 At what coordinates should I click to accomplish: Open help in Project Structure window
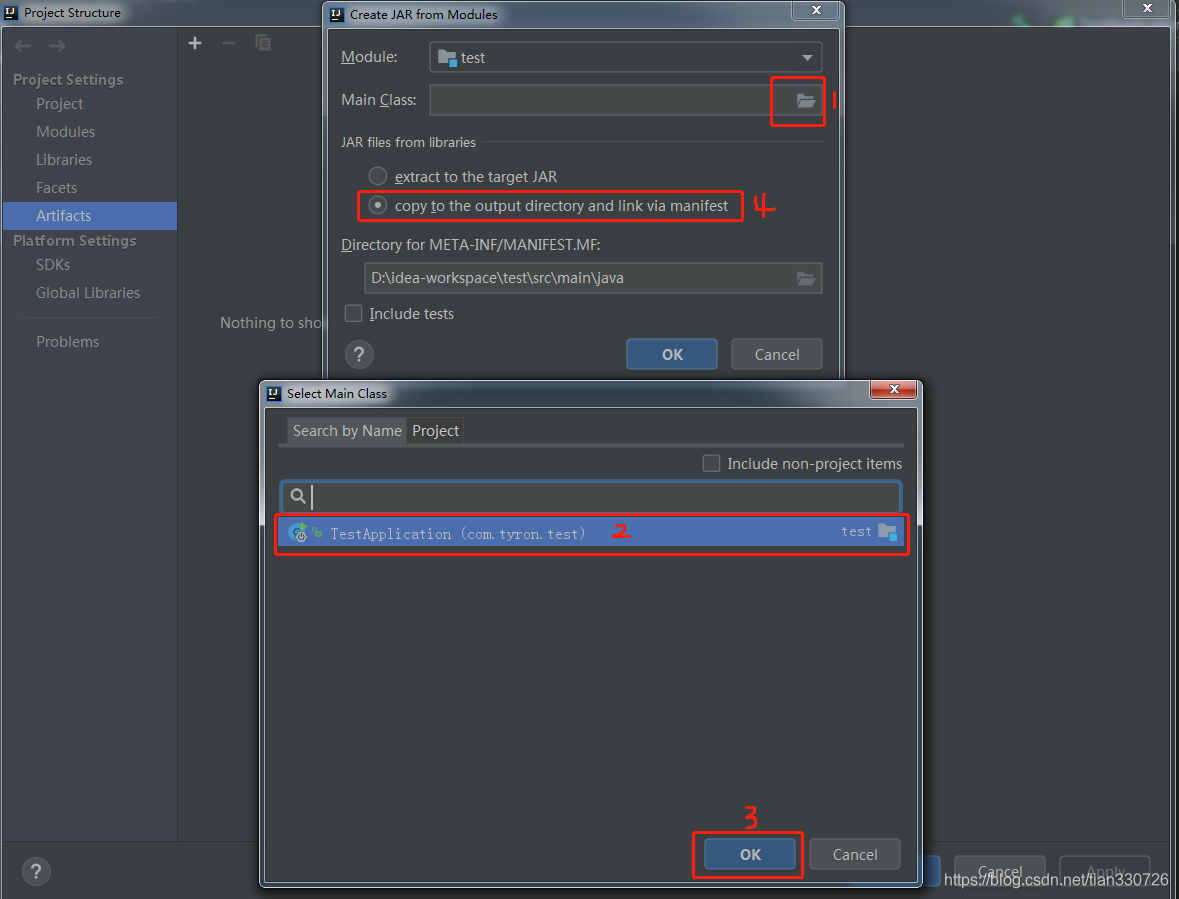point(36,871)
